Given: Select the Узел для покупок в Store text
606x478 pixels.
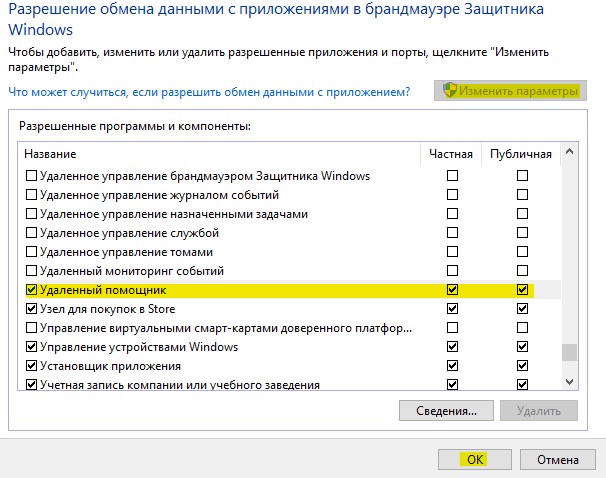Looking at the screenshot, I should coord(107,309).
